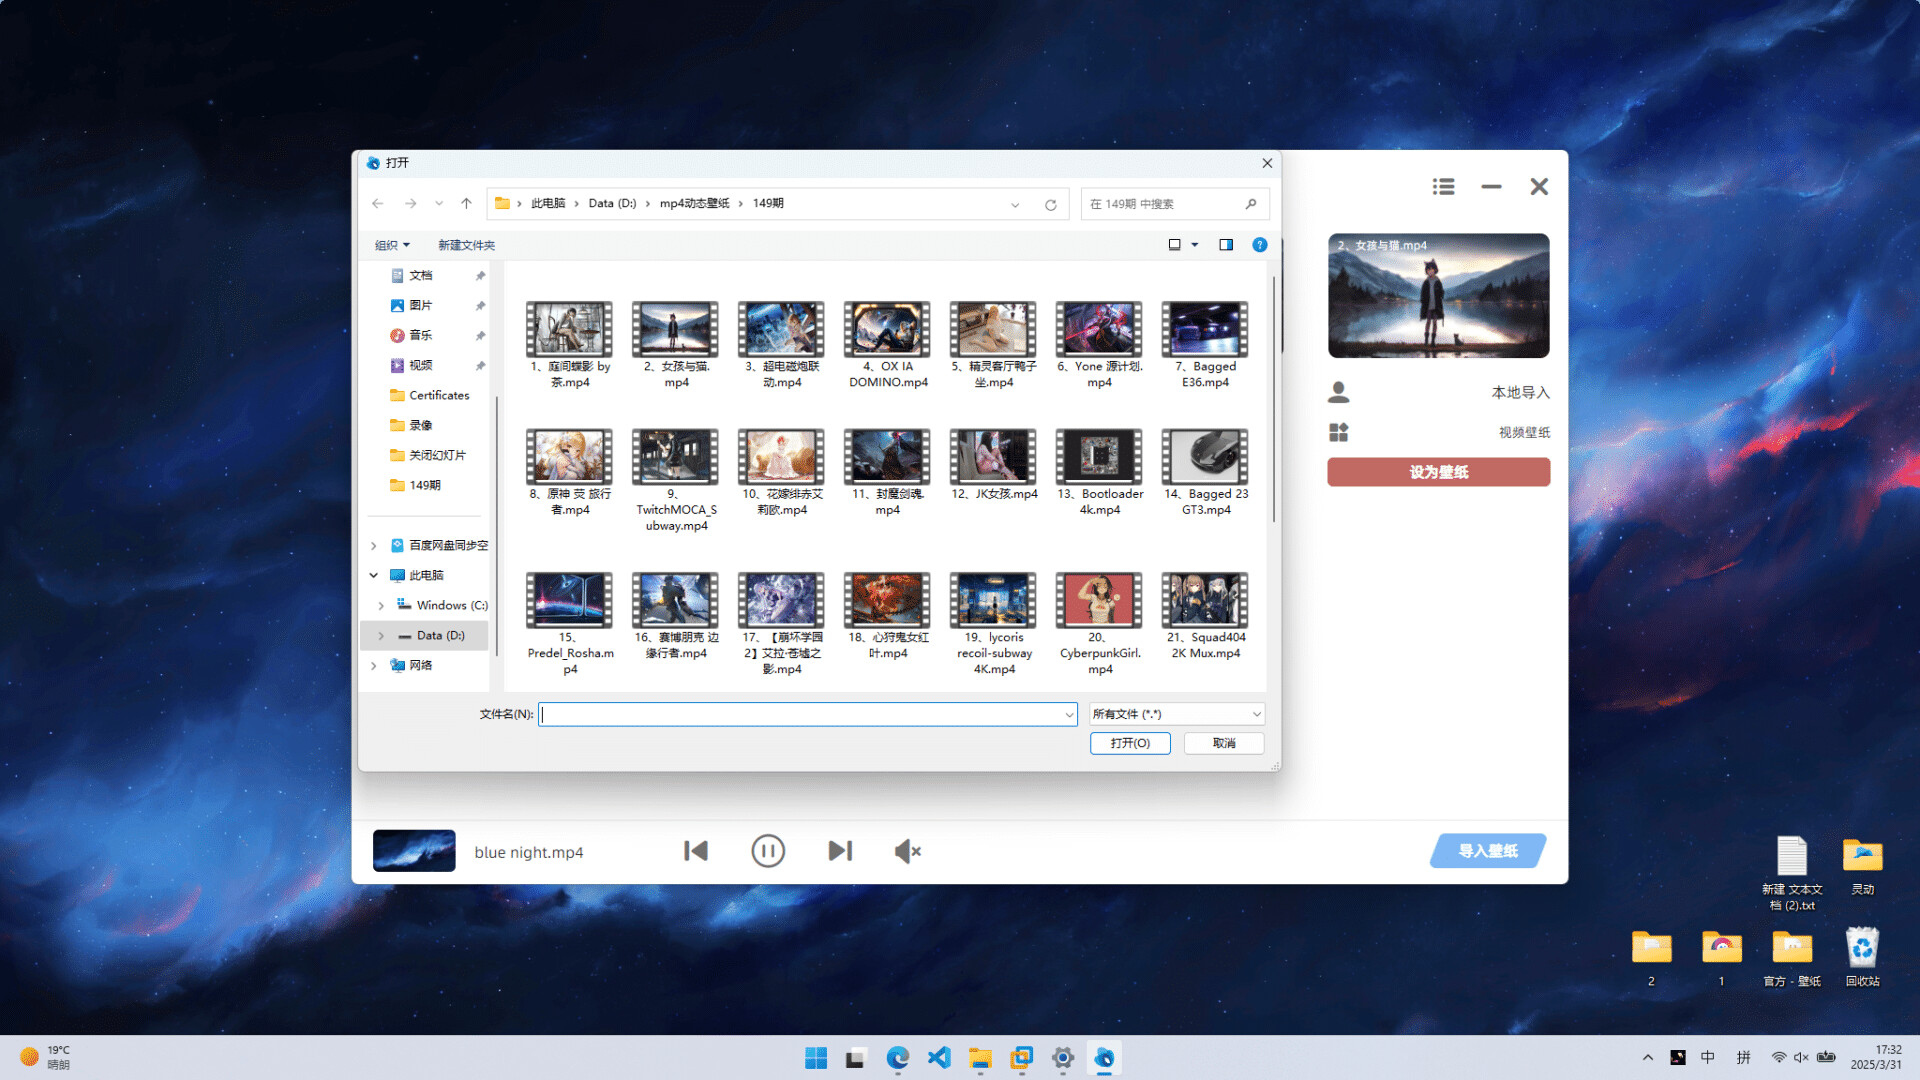Expand the Windows (C:) tree node
The image size is (1920, 1080).
pos(381,606)
